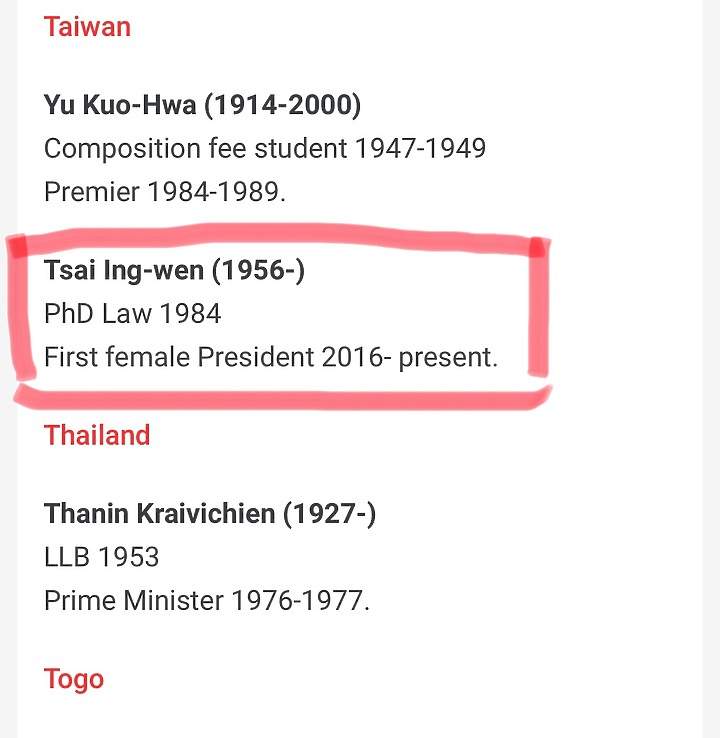Click the birth year (1956-) beside Tsai Ing-wen

pos(258,270)
